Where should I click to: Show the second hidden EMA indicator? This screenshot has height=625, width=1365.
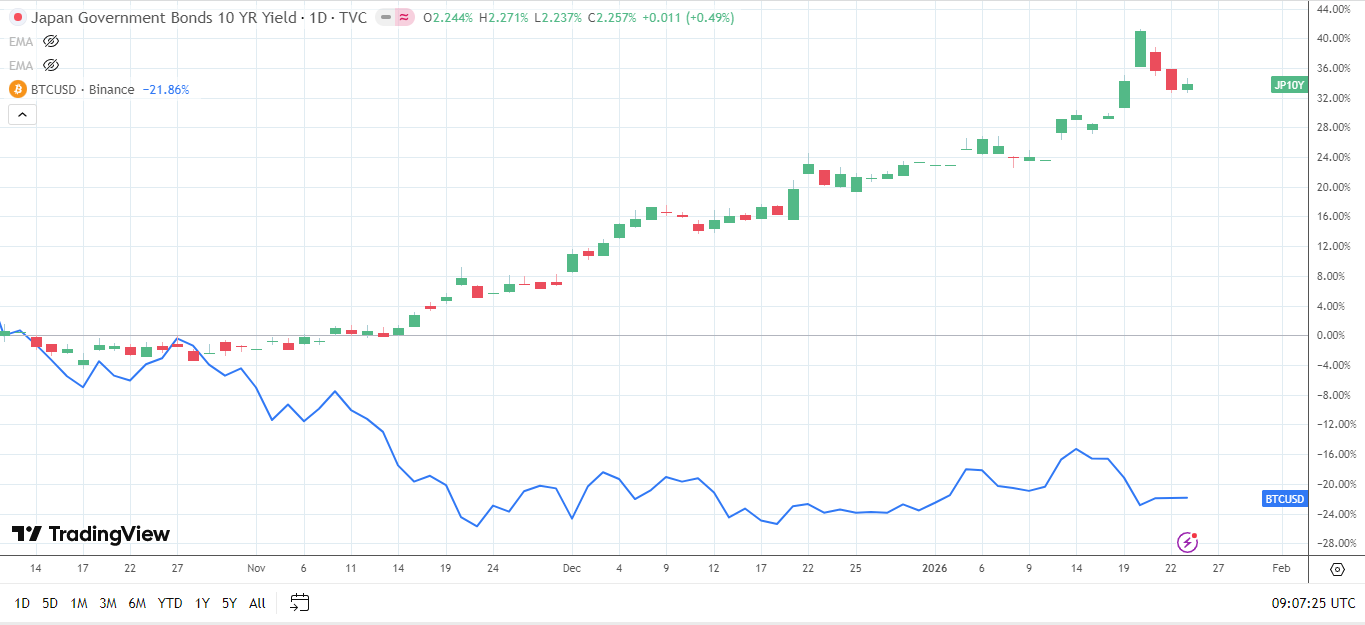(51, 65)
